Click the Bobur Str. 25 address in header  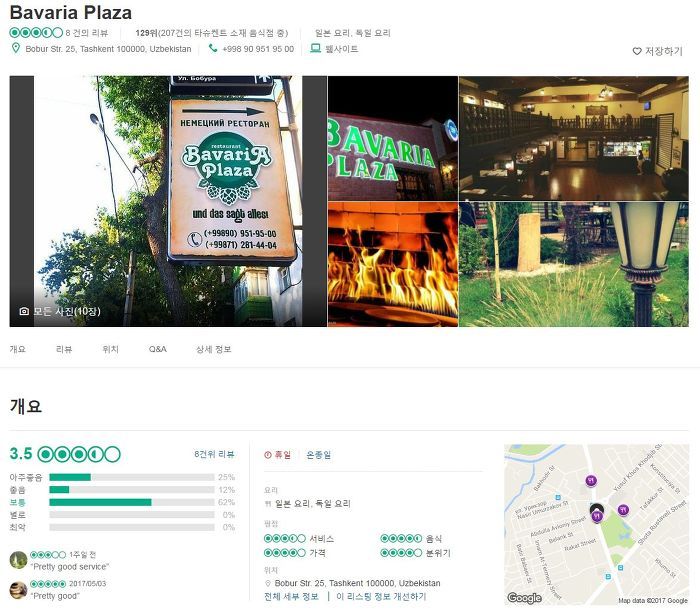click(108, 49)
